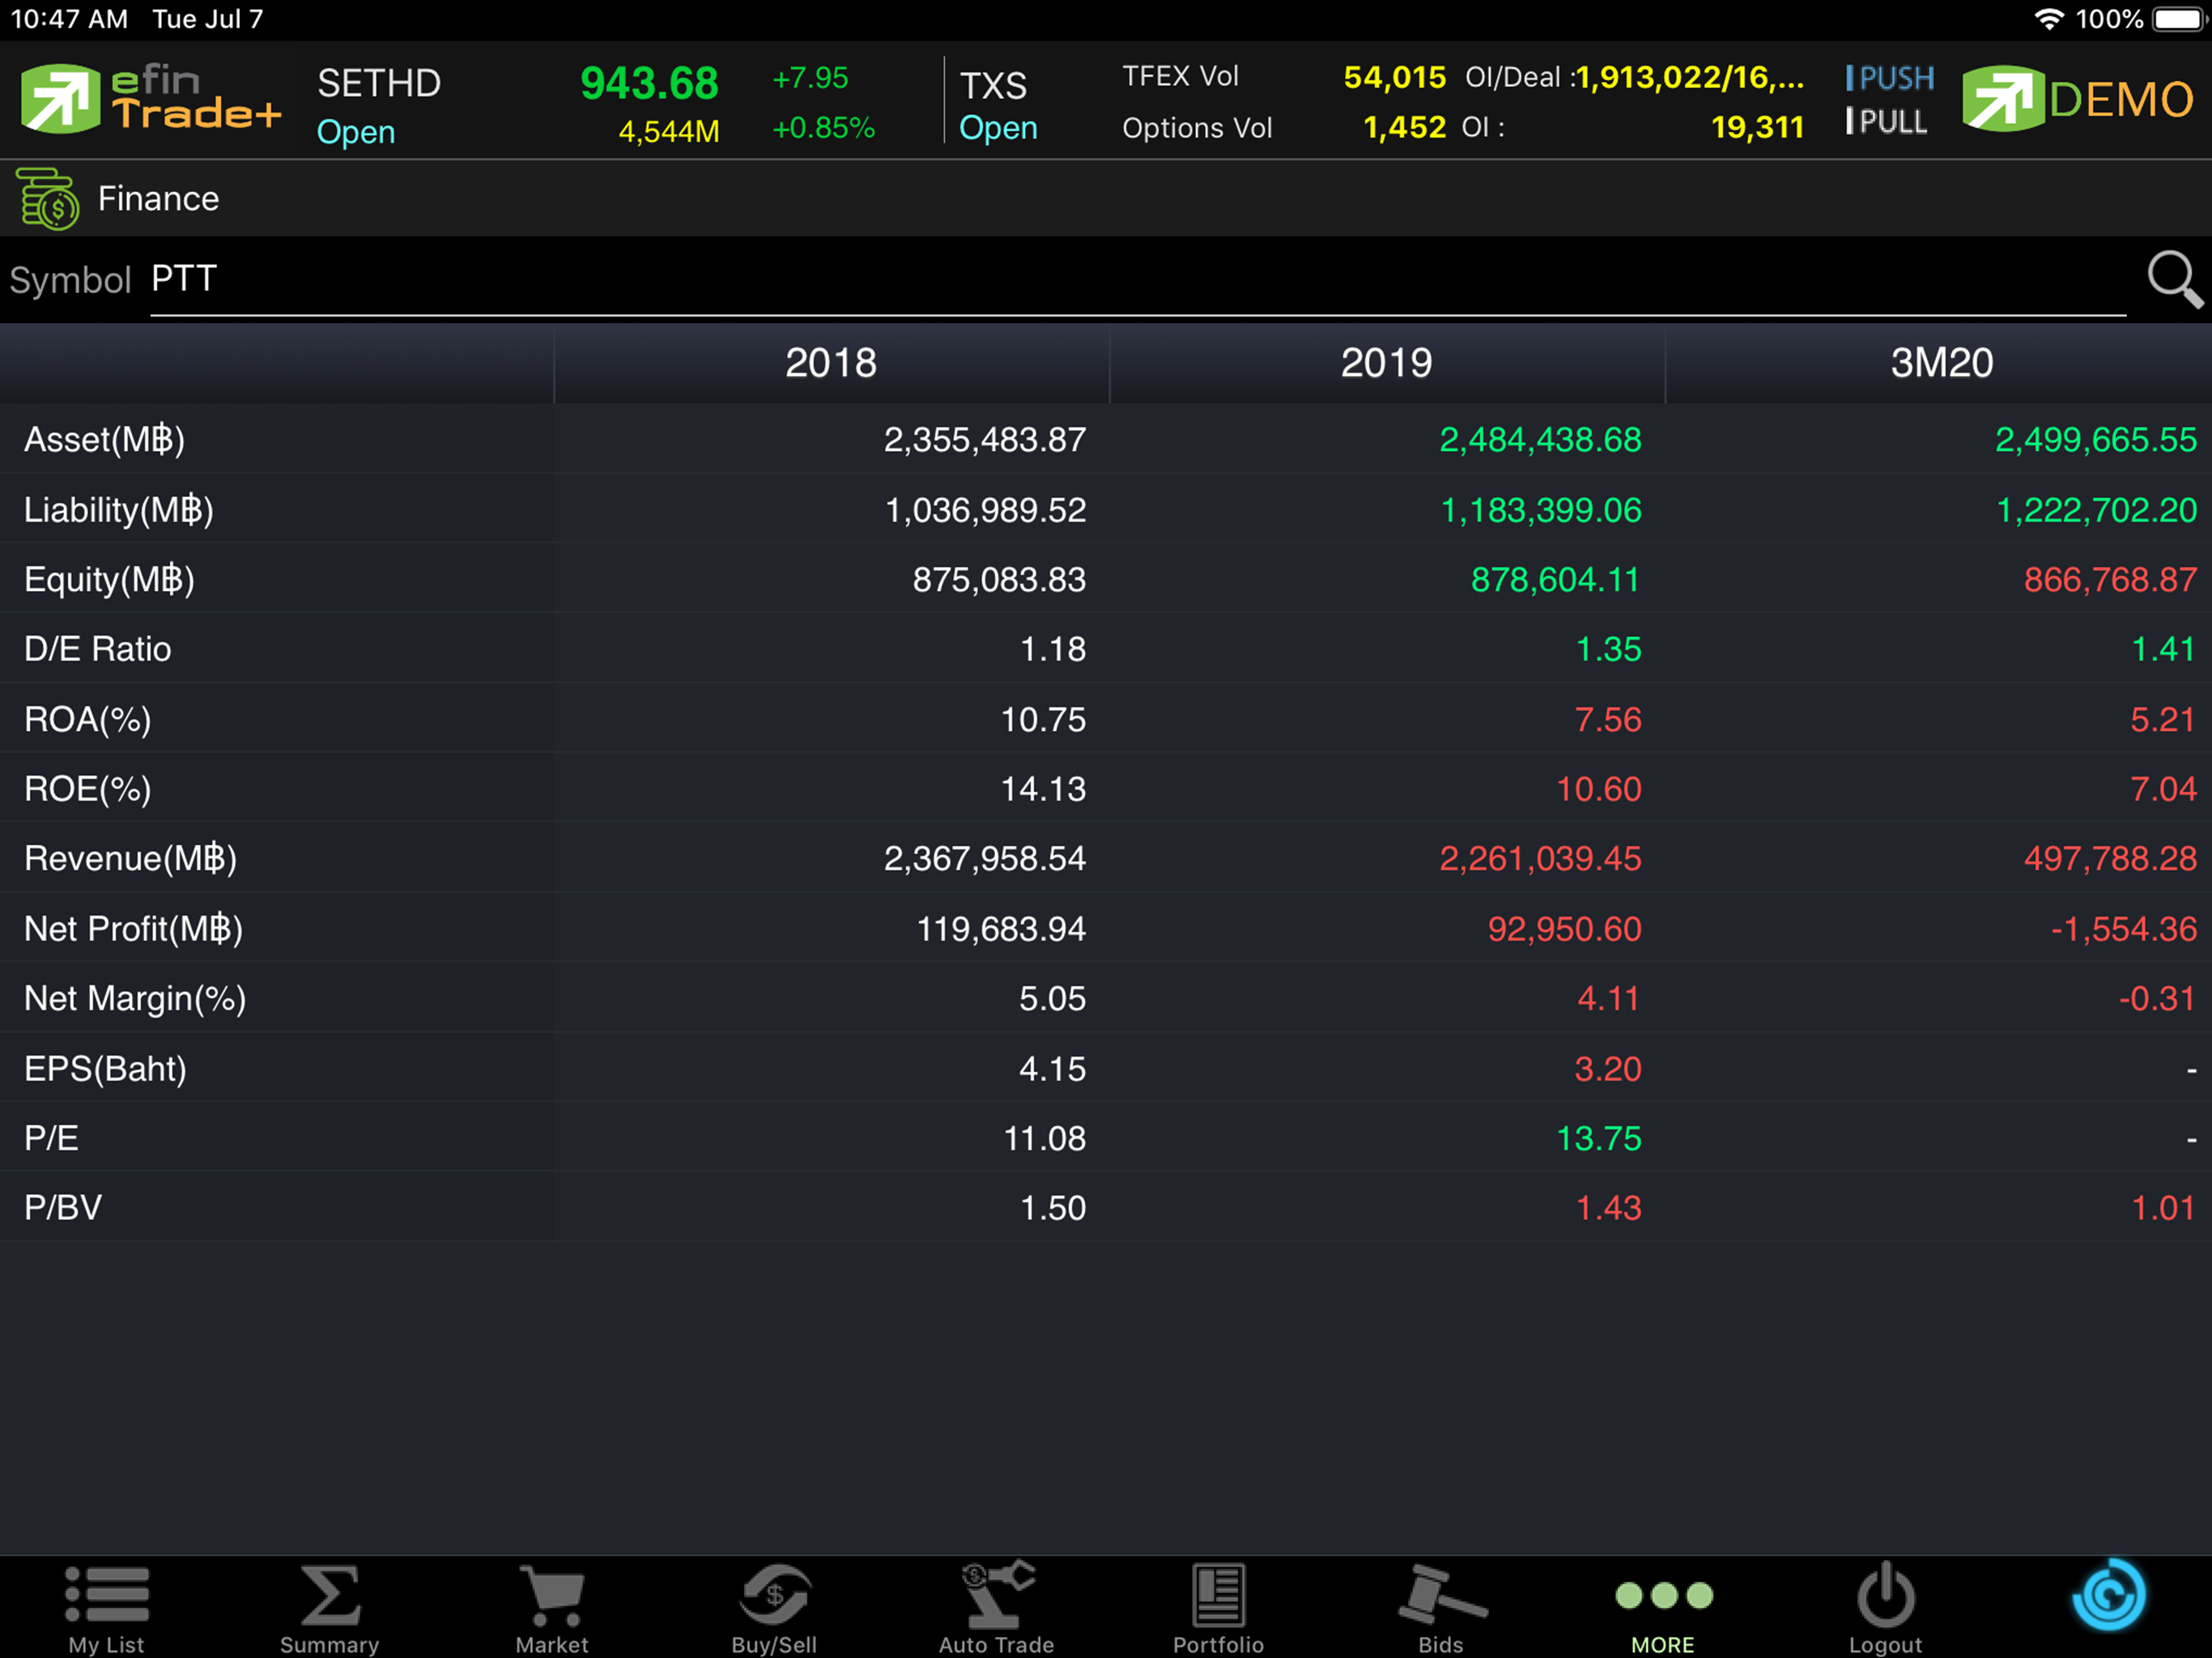
Task: Select PULL mode
Action: 1886,122
